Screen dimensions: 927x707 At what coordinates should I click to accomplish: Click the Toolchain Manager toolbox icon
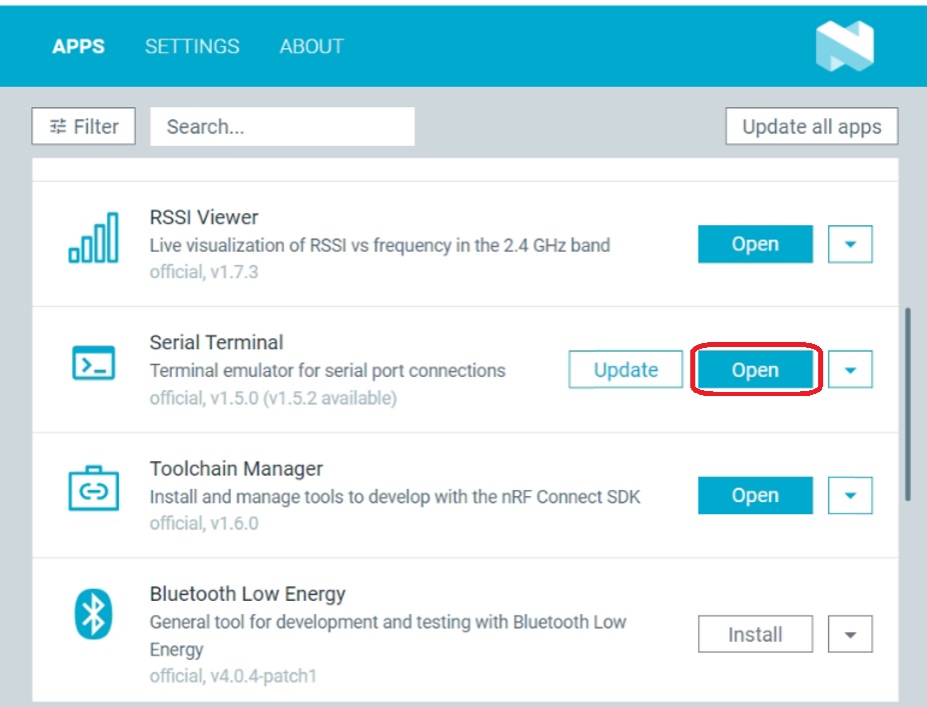93,488
